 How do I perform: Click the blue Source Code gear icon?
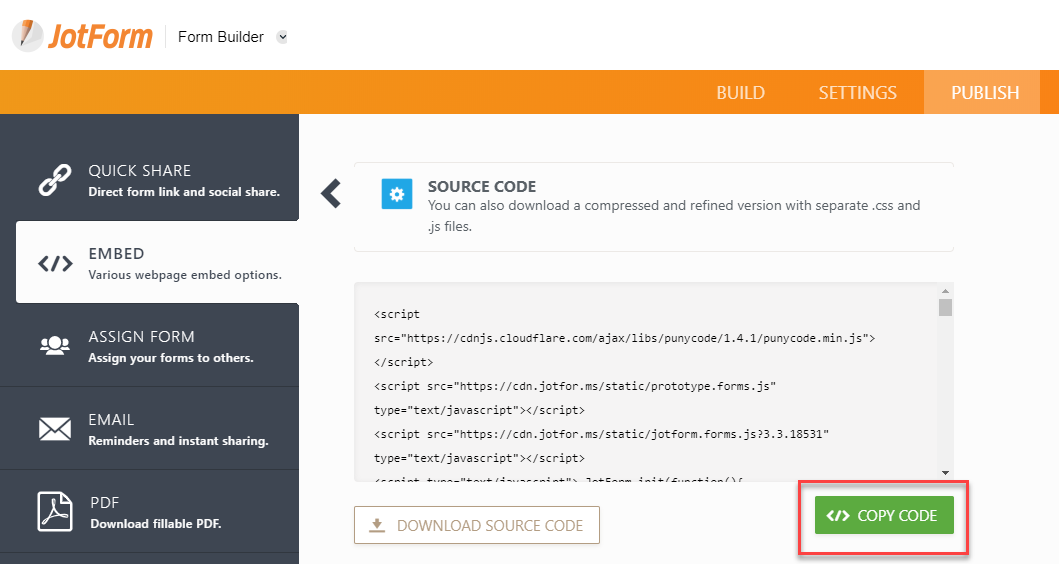coord(396,194)
